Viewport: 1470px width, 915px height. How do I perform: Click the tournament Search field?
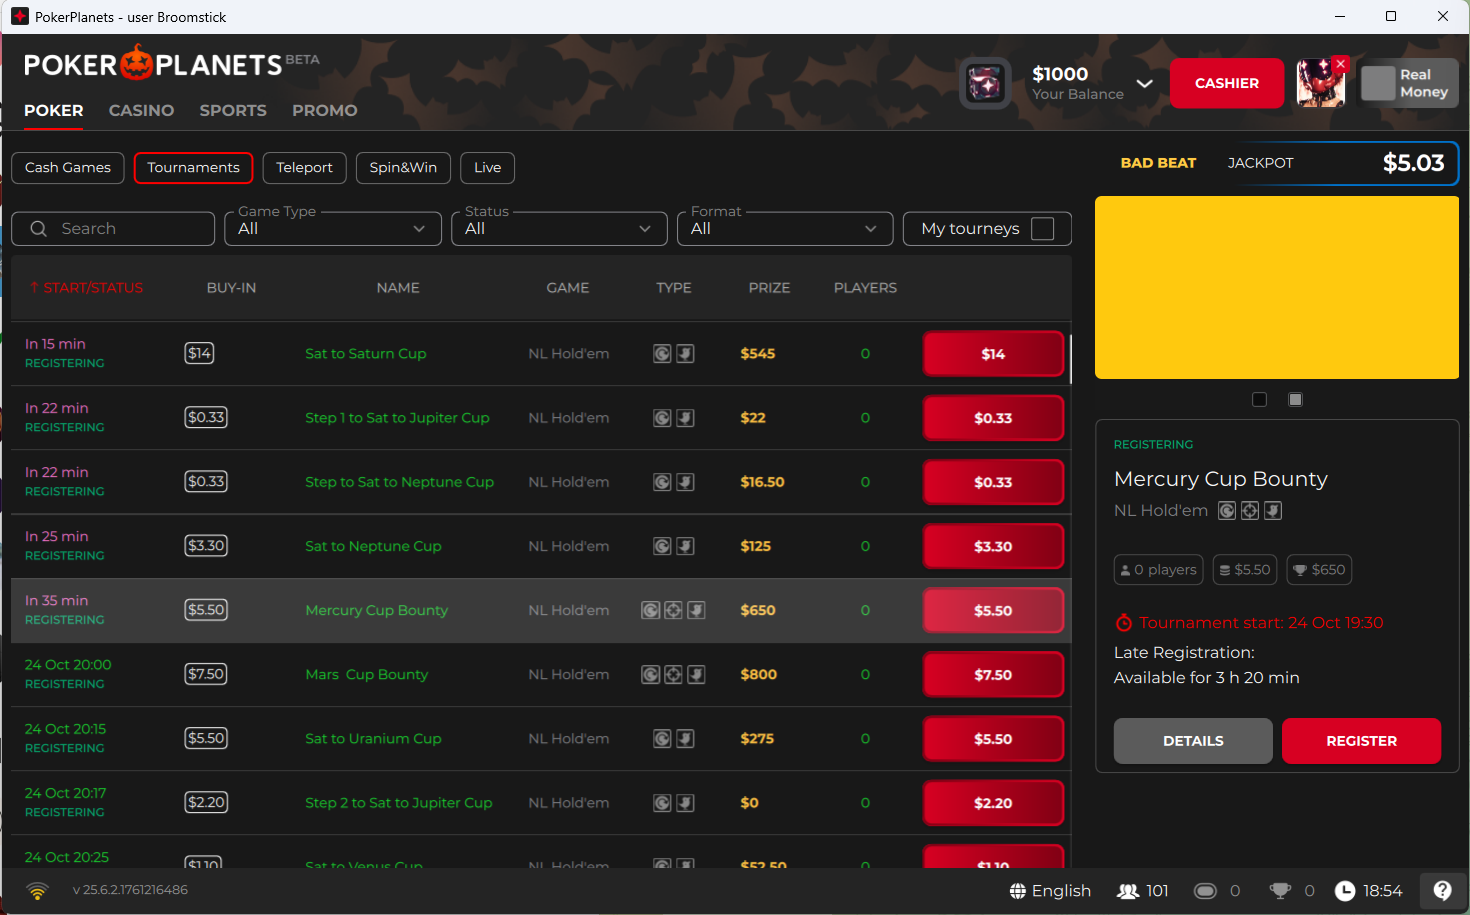point(113,229)
